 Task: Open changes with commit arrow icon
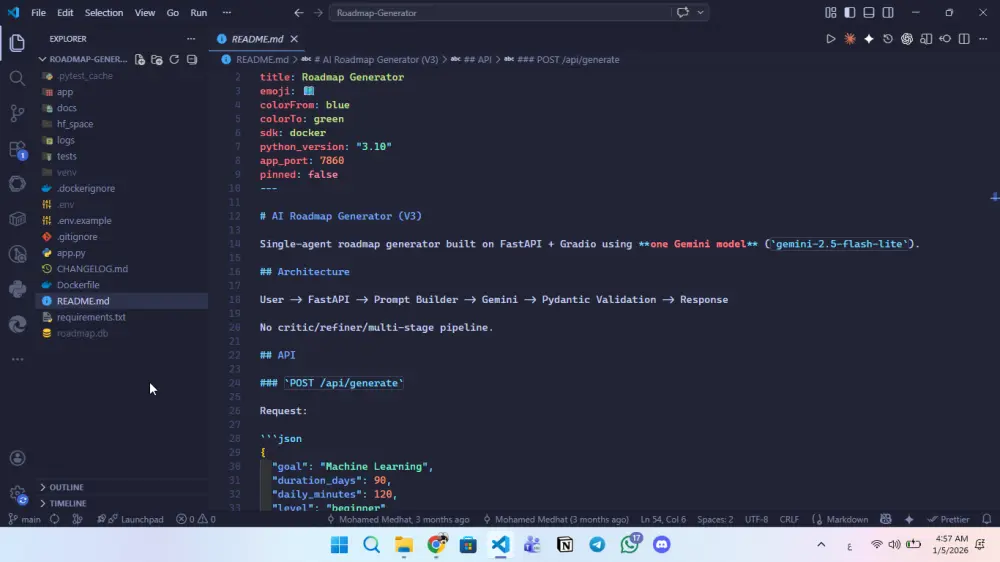(x=945, y=39)
